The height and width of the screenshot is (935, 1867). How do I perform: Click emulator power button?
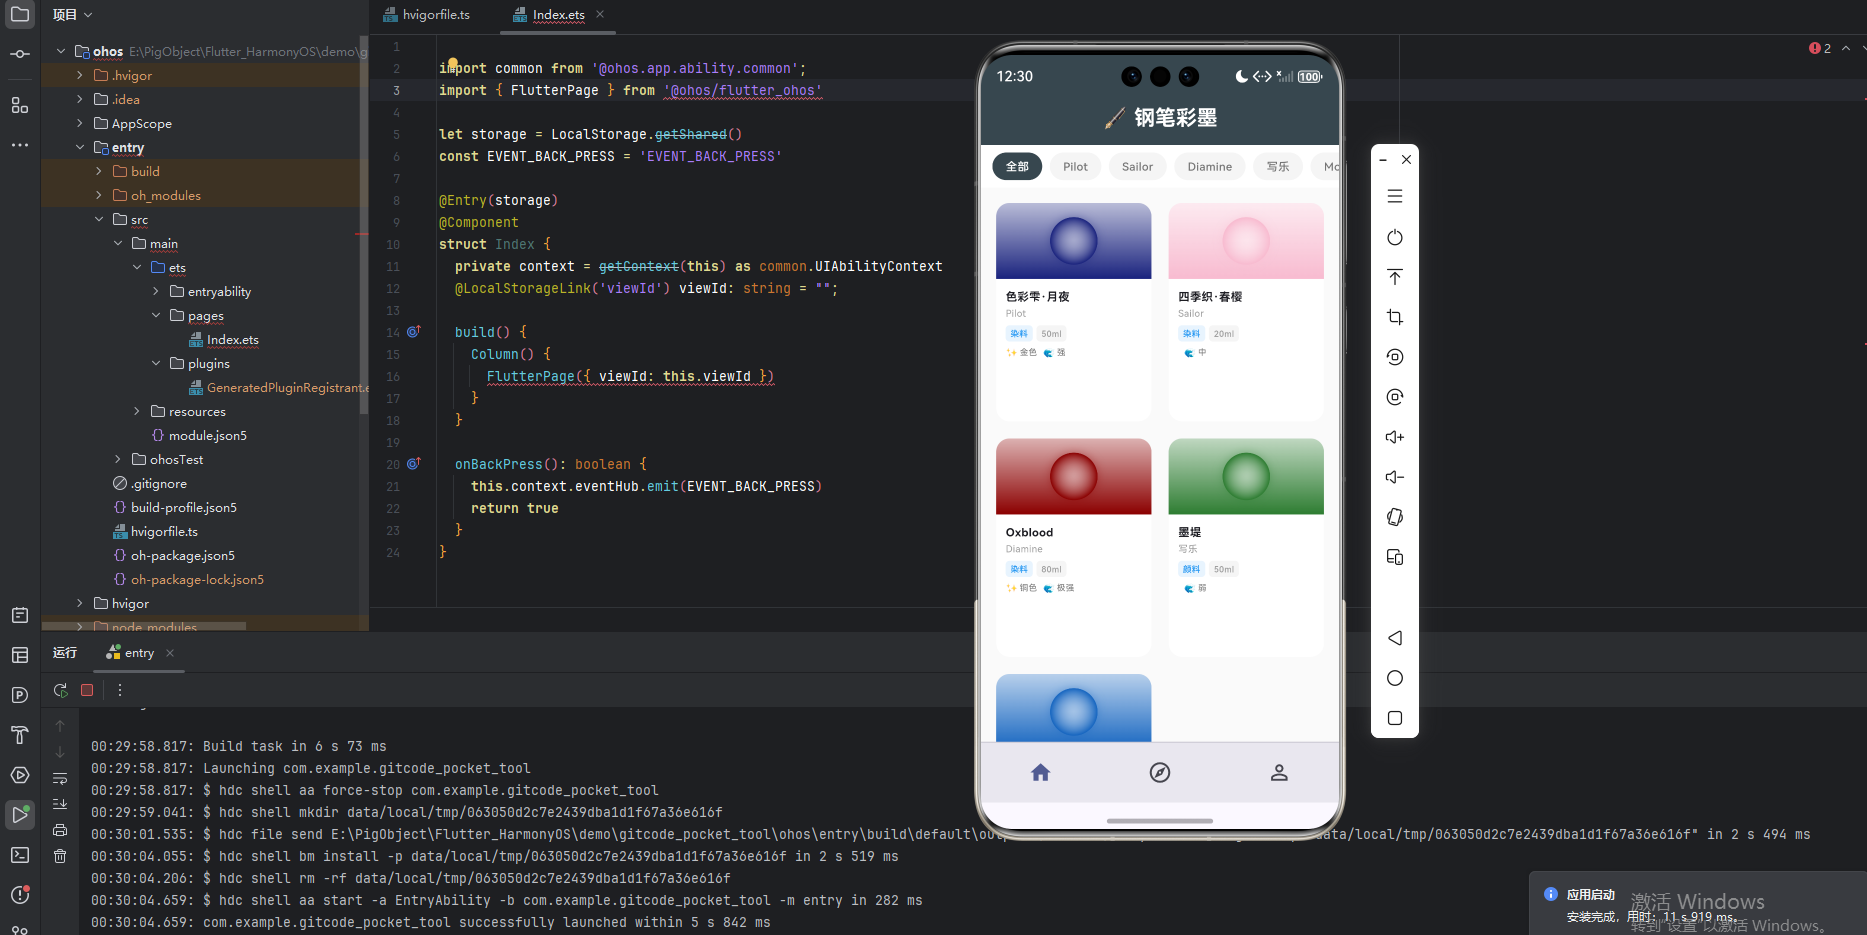(1395, 237)
